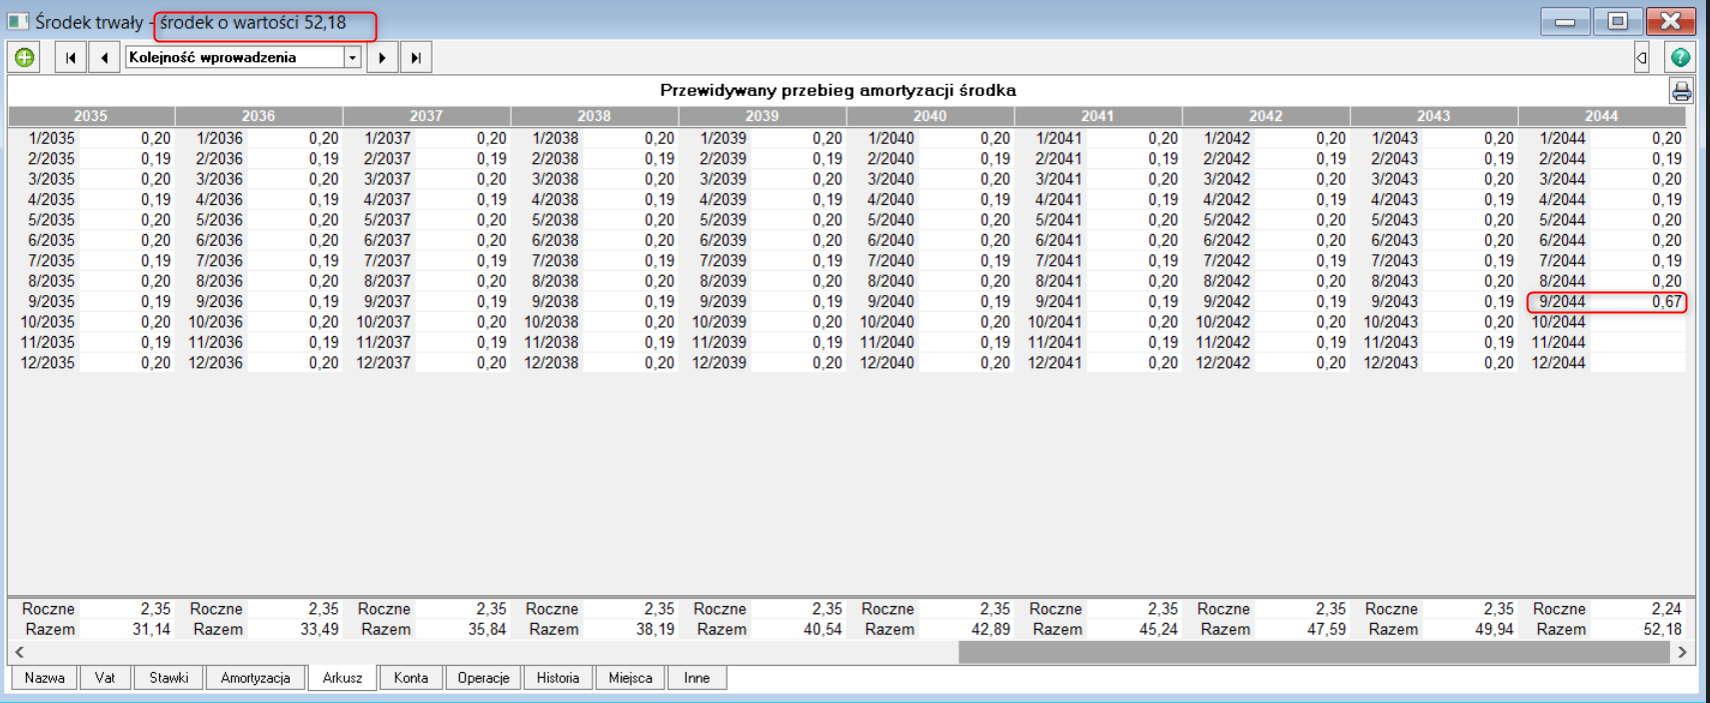1710x703 pixels.
Task: Click the Razem total 52,18
Action: [x=1662, y=630]
